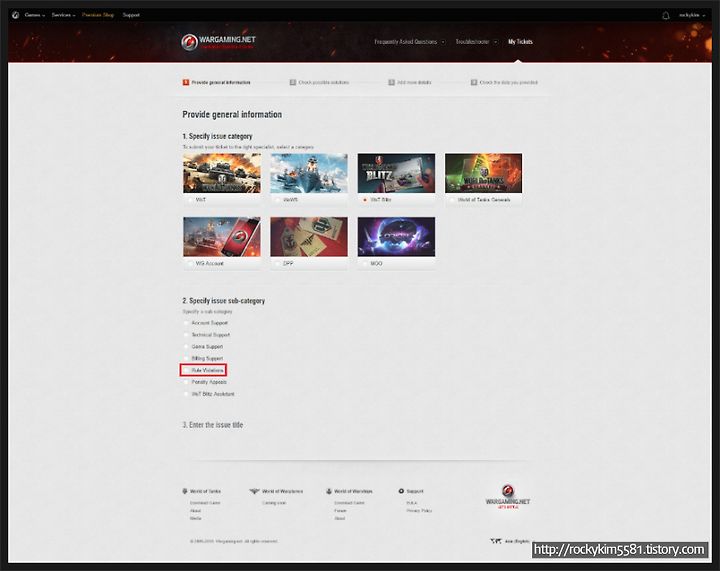Open the rockykim account dropdown

(692, 15)
